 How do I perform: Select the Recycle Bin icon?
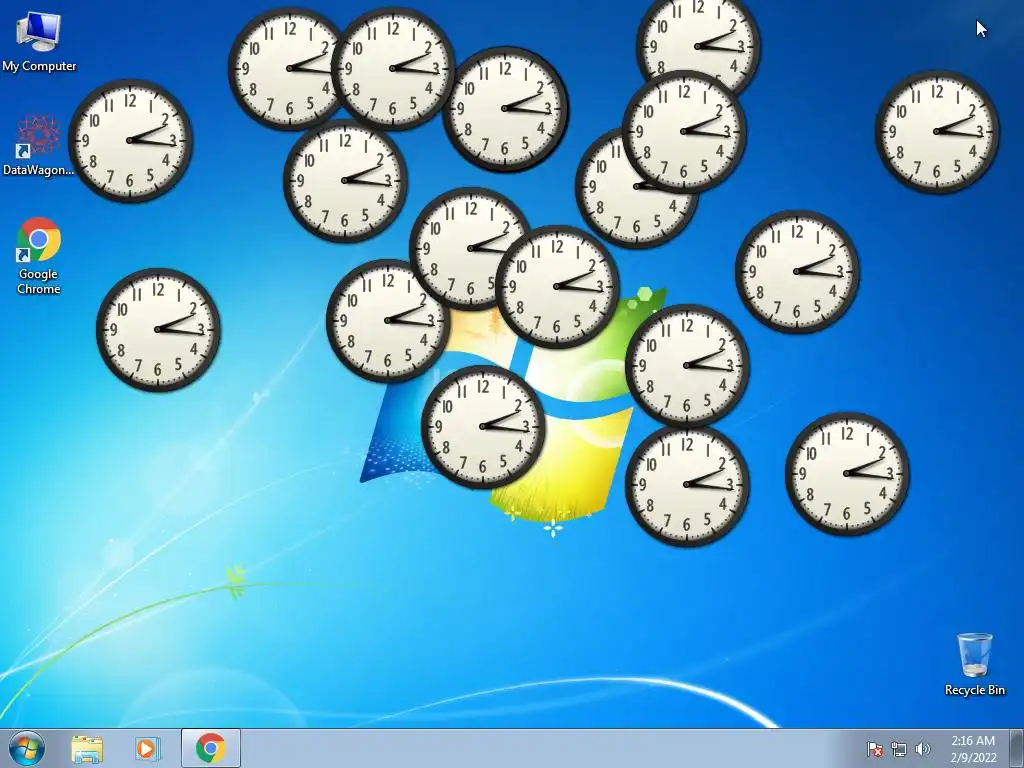[x=974, y=664]
